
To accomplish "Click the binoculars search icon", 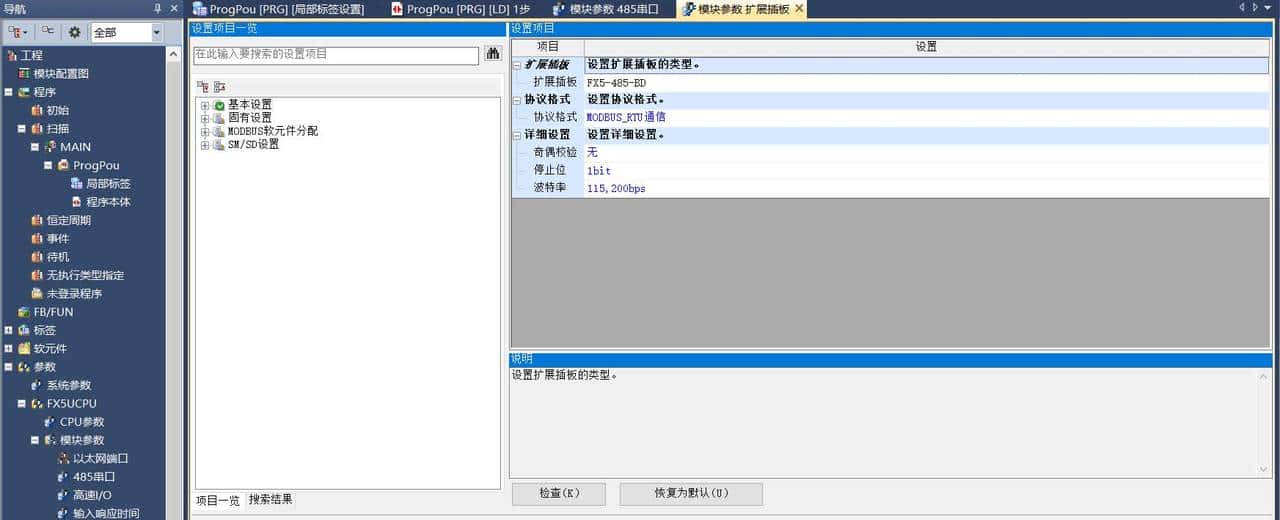I will pyautogui.click(x=493, y=54).
